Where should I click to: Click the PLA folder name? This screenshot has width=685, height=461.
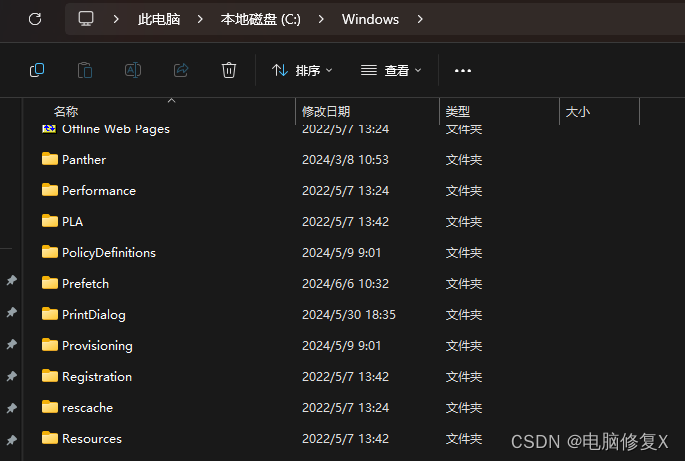pos(73,222)
